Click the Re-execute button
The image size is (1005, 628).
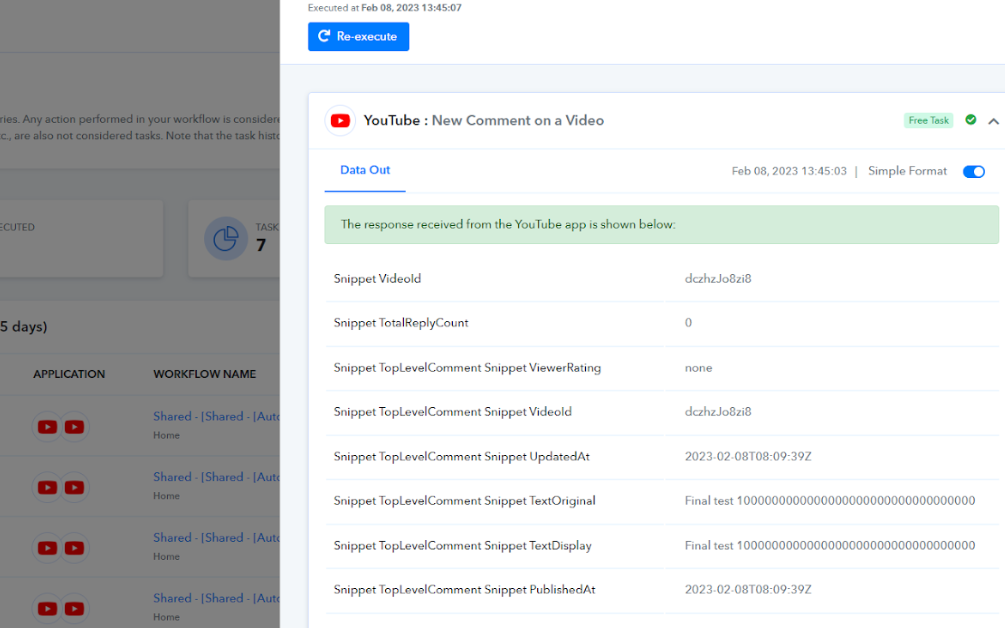(x=358, y=37)
